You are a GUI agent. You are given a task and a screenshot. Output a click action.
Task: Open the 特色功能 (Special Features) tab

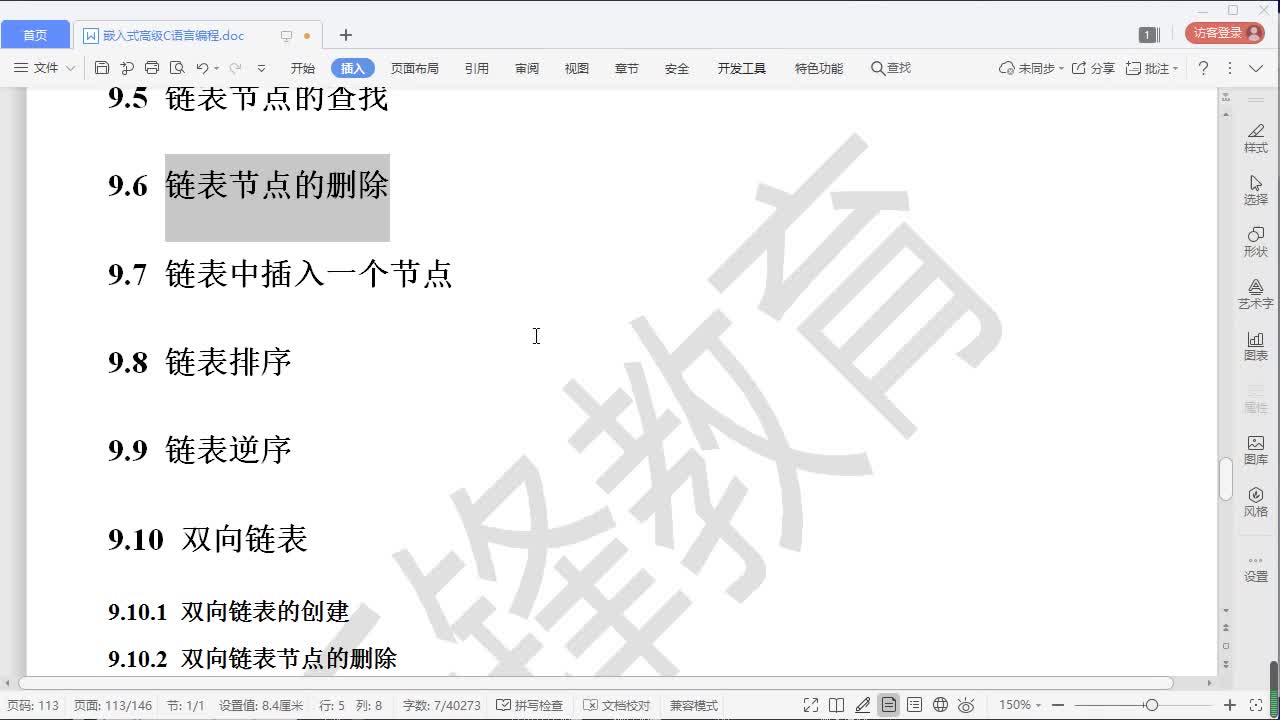[x=819, y=68]
